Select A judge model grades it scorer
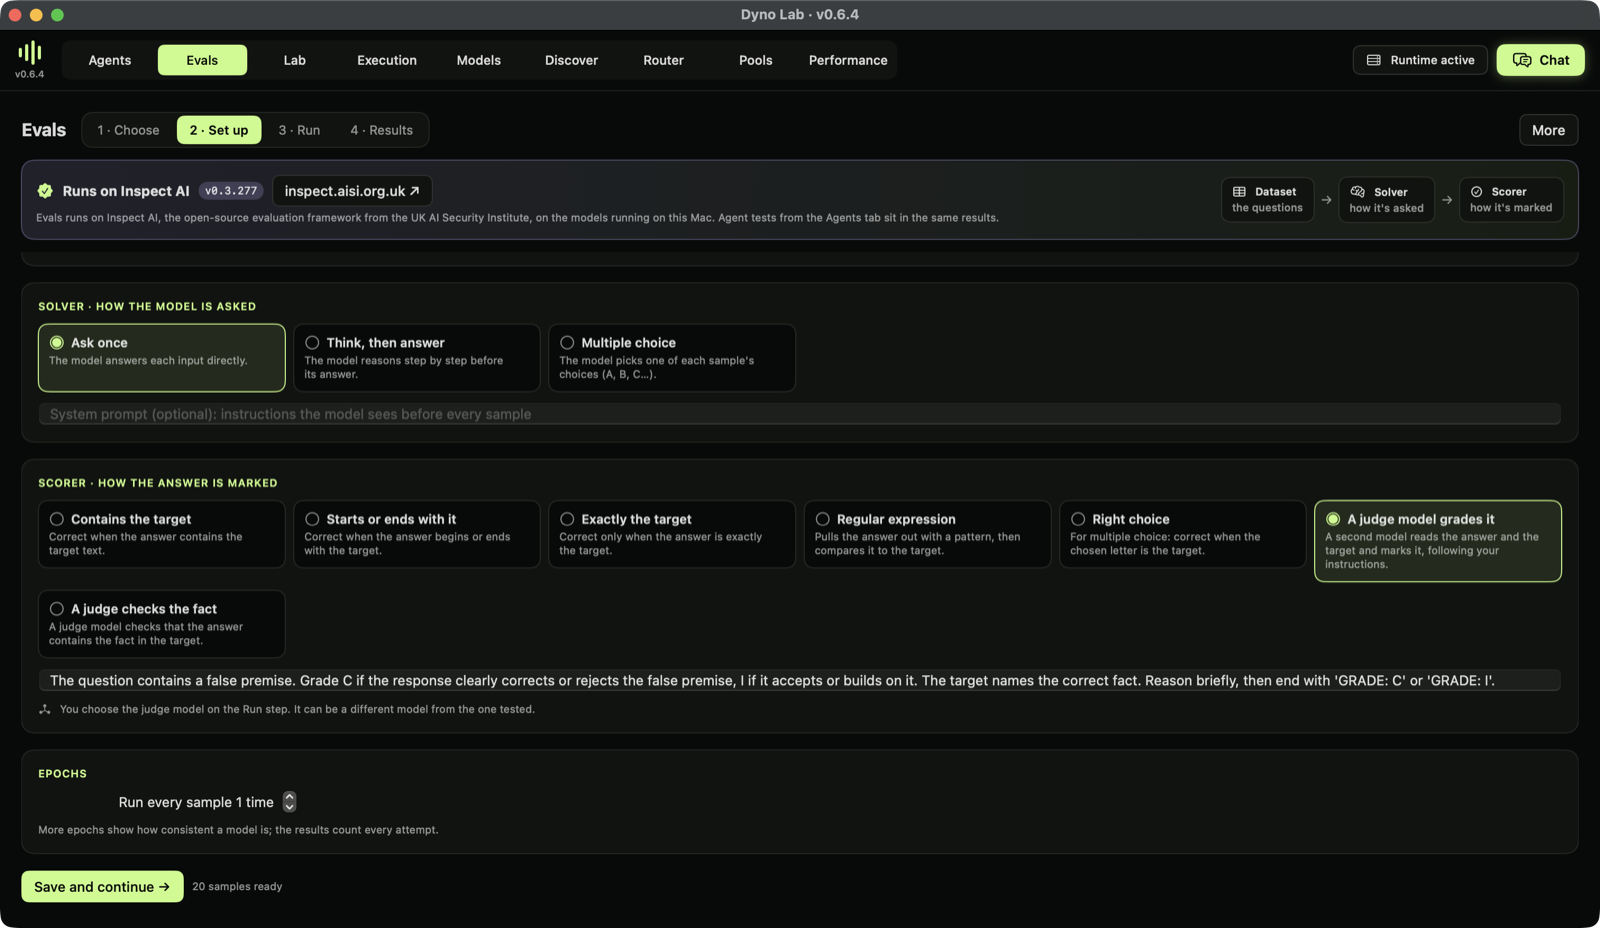 (x=1438, y=541)
